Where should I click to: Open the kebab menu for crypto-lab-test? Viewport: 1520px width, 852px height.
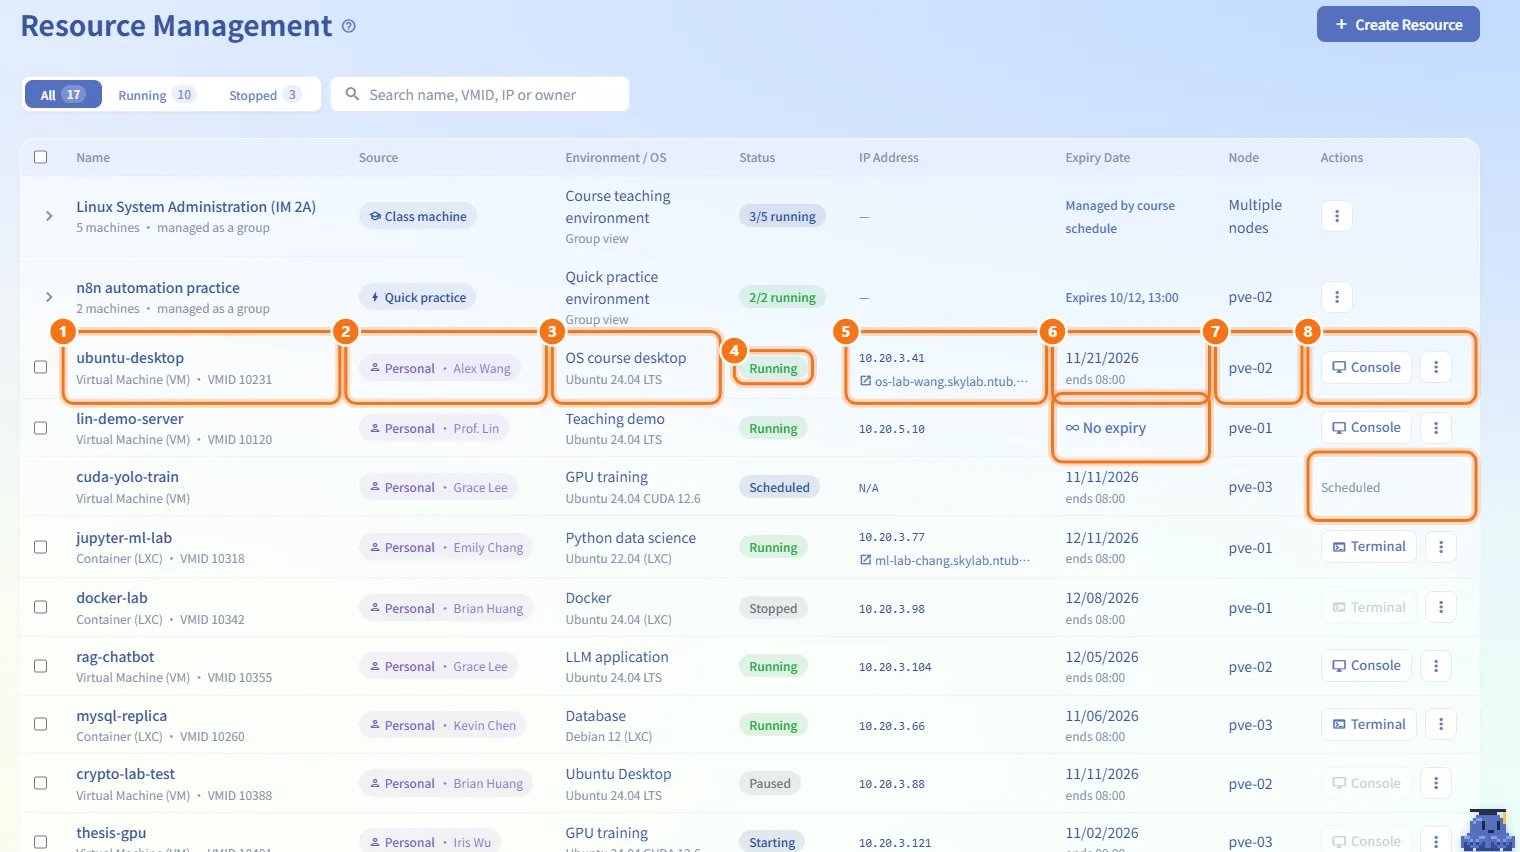[x=1436, y=783]
